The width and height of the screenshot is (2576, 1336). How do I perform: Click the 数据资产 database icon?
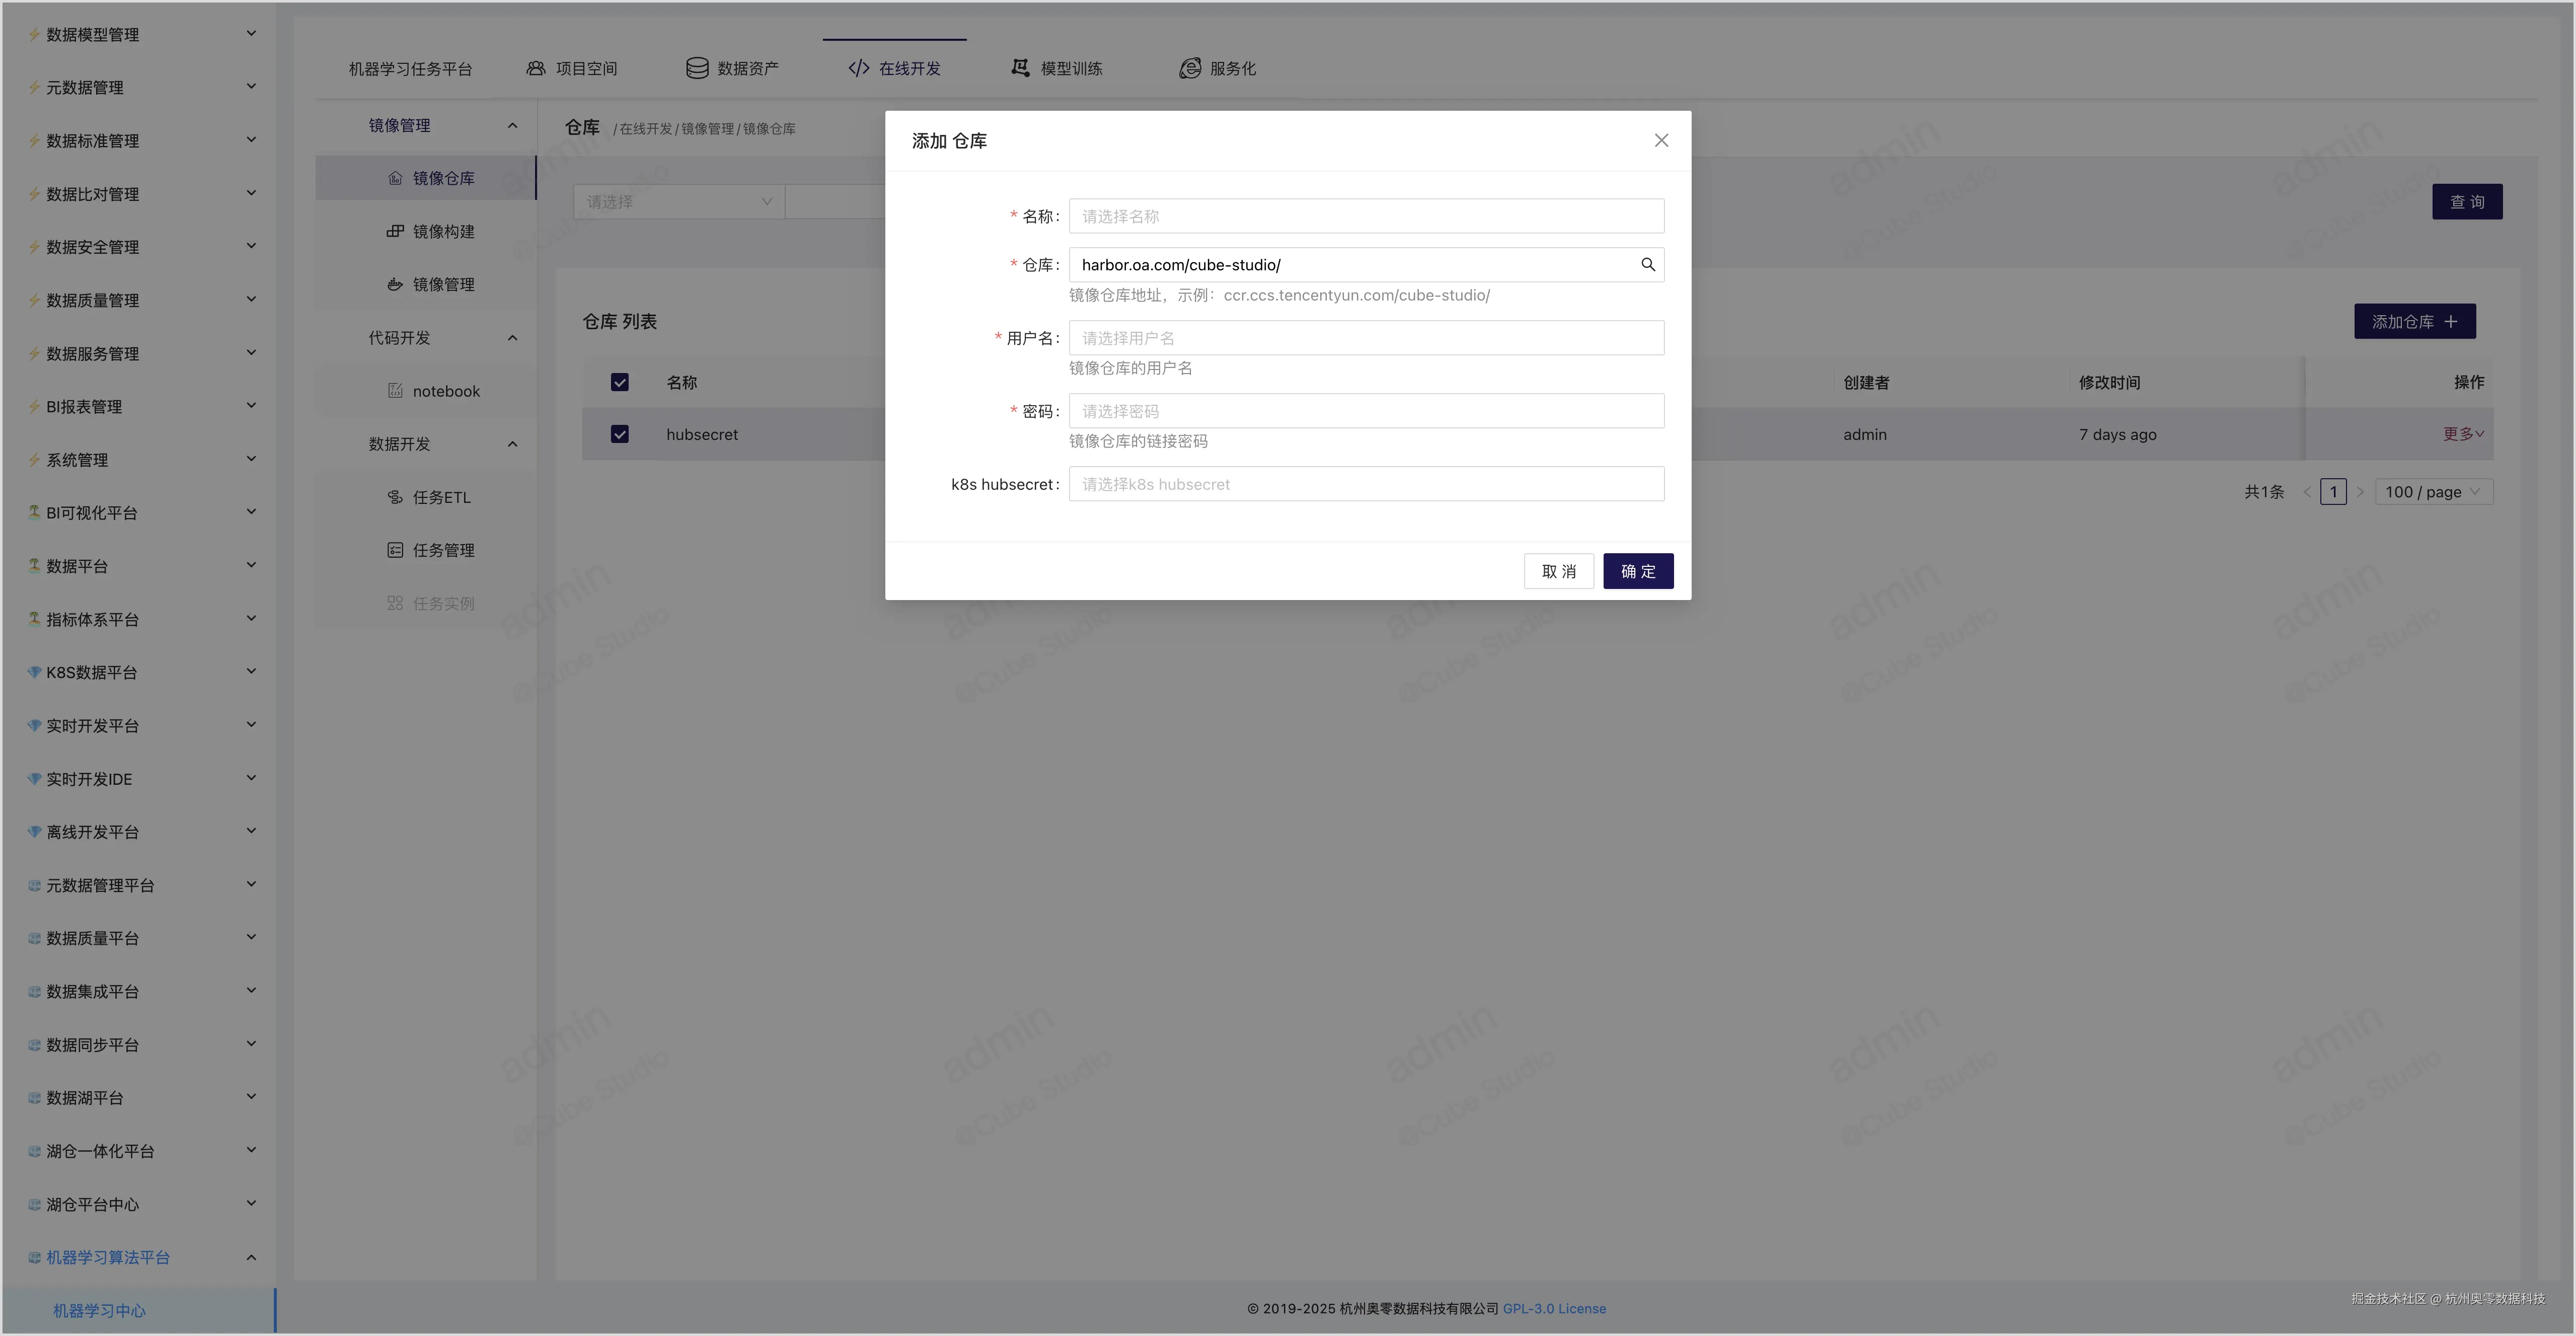click(696, 67)
